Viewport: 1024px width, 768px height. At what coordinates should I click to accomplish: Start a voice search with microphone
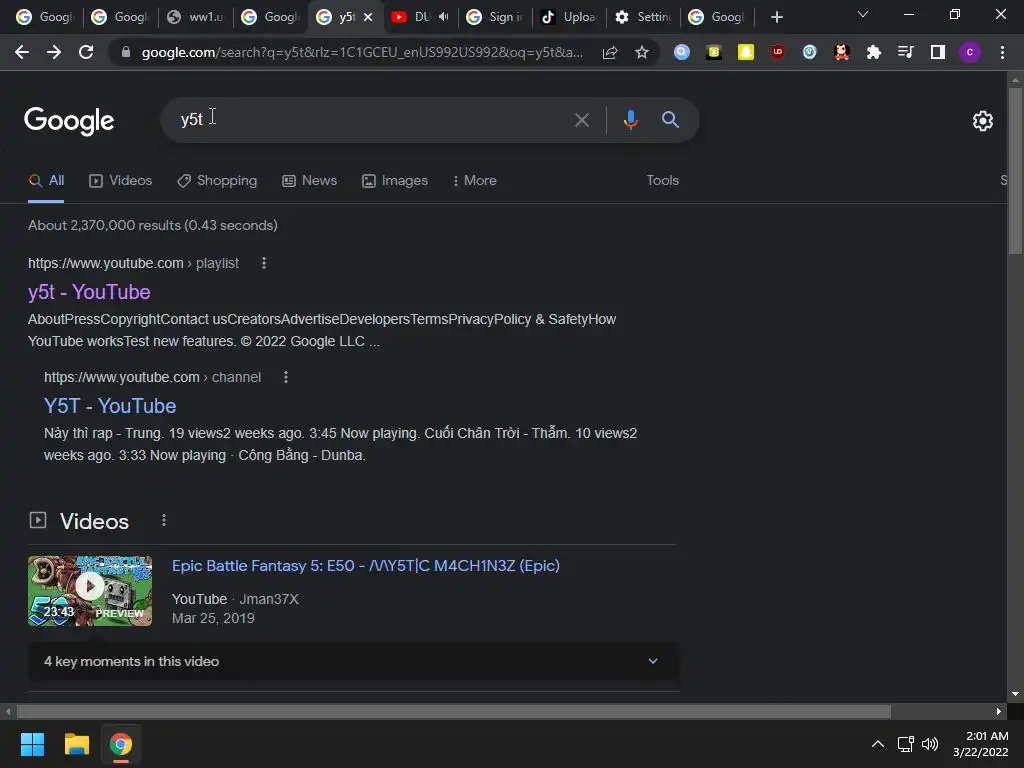pyautogui.click(x=630, y=120)
